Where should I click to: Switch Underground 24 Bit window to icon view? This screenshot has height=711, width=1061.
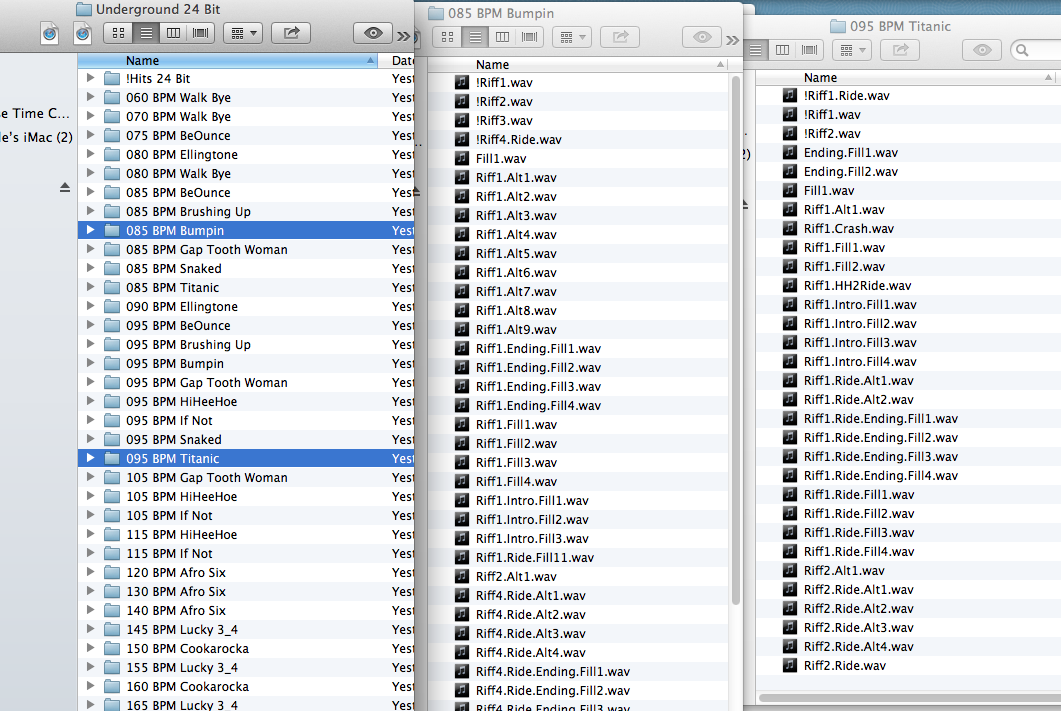pos(119,33)
